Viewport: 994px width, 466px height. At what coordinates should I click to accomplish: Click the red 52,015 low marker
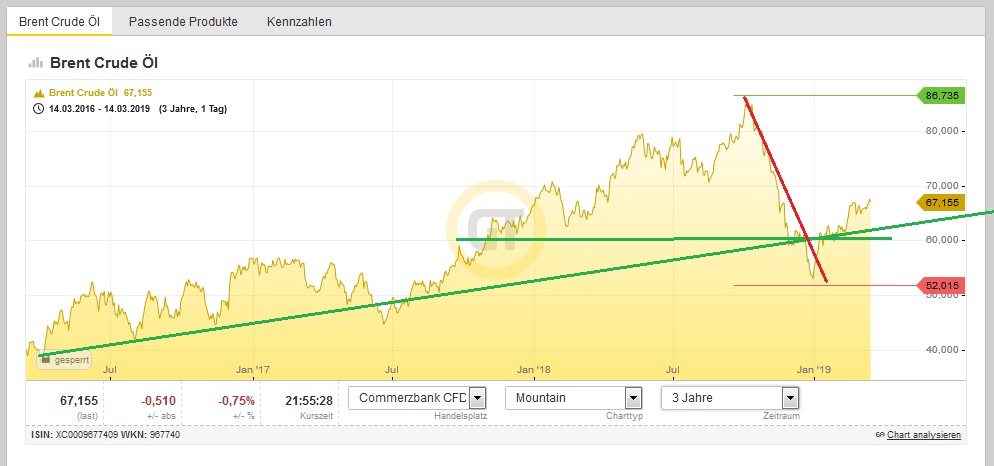click(x=941, y=286)
